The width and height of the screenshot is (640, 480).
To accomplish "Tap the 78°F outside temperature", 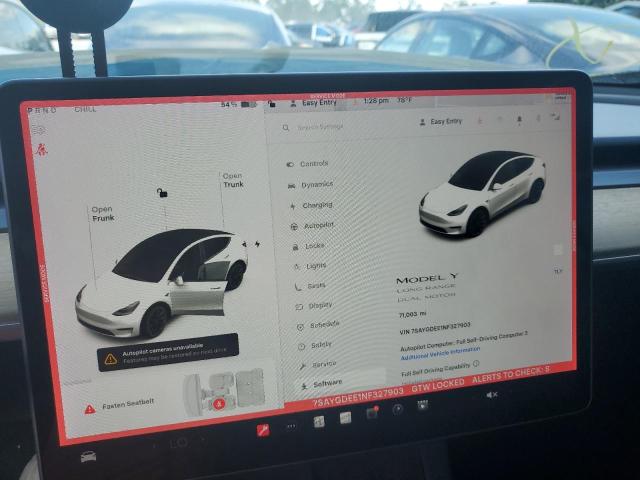I will coord(404,100).
